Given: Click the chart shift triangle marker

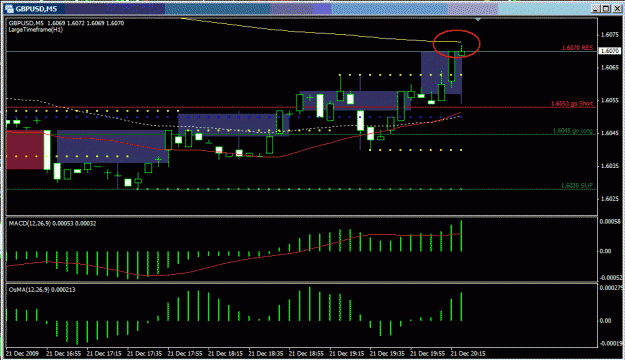Looking at the screenshot, I should (478, 20).
